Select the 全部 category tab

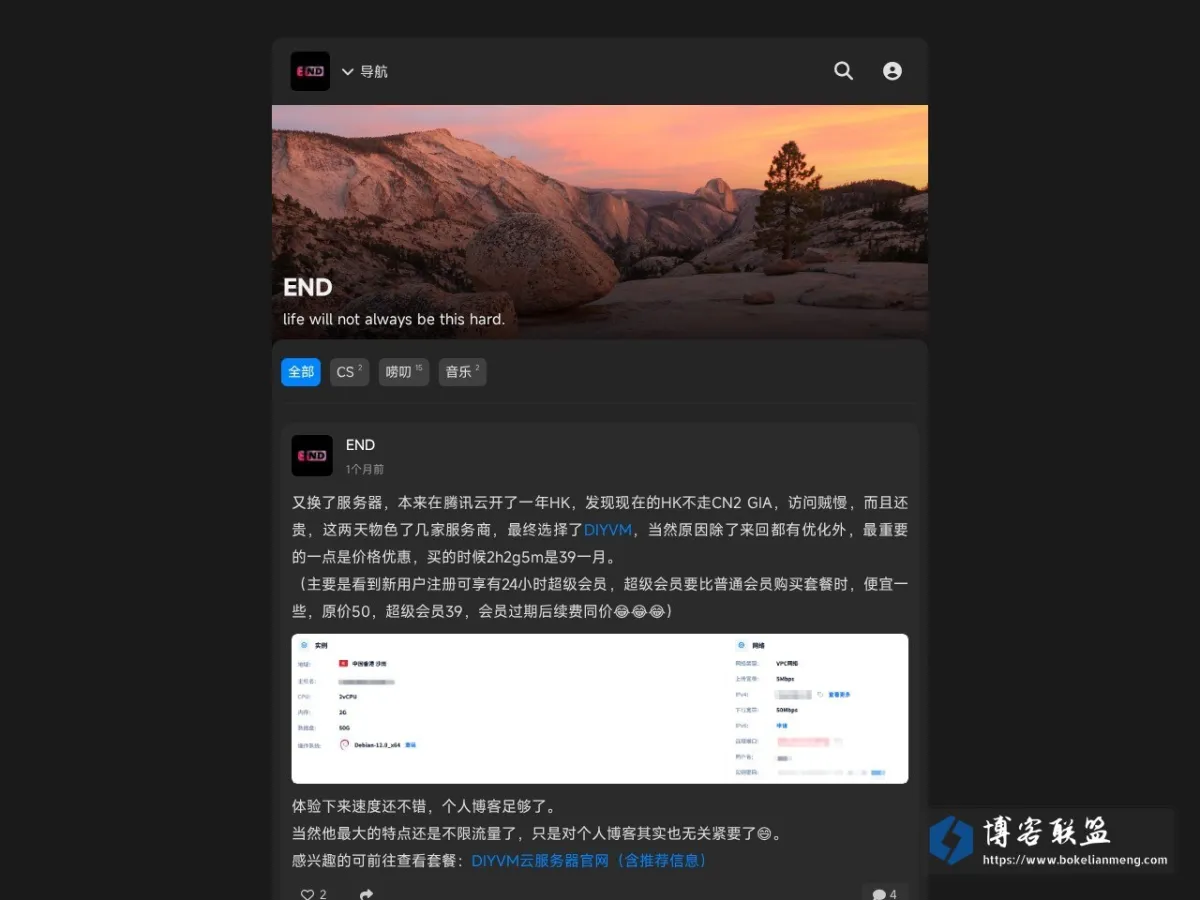(301, 372)
